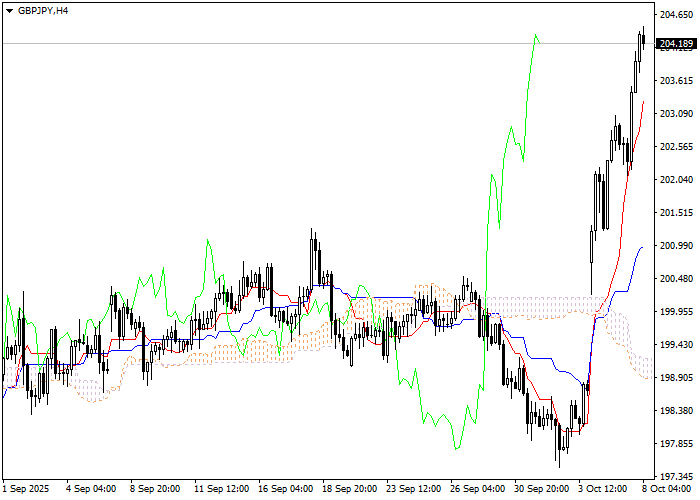
Task: Click the 202.040 price axis label
Action: coord(677,180)
